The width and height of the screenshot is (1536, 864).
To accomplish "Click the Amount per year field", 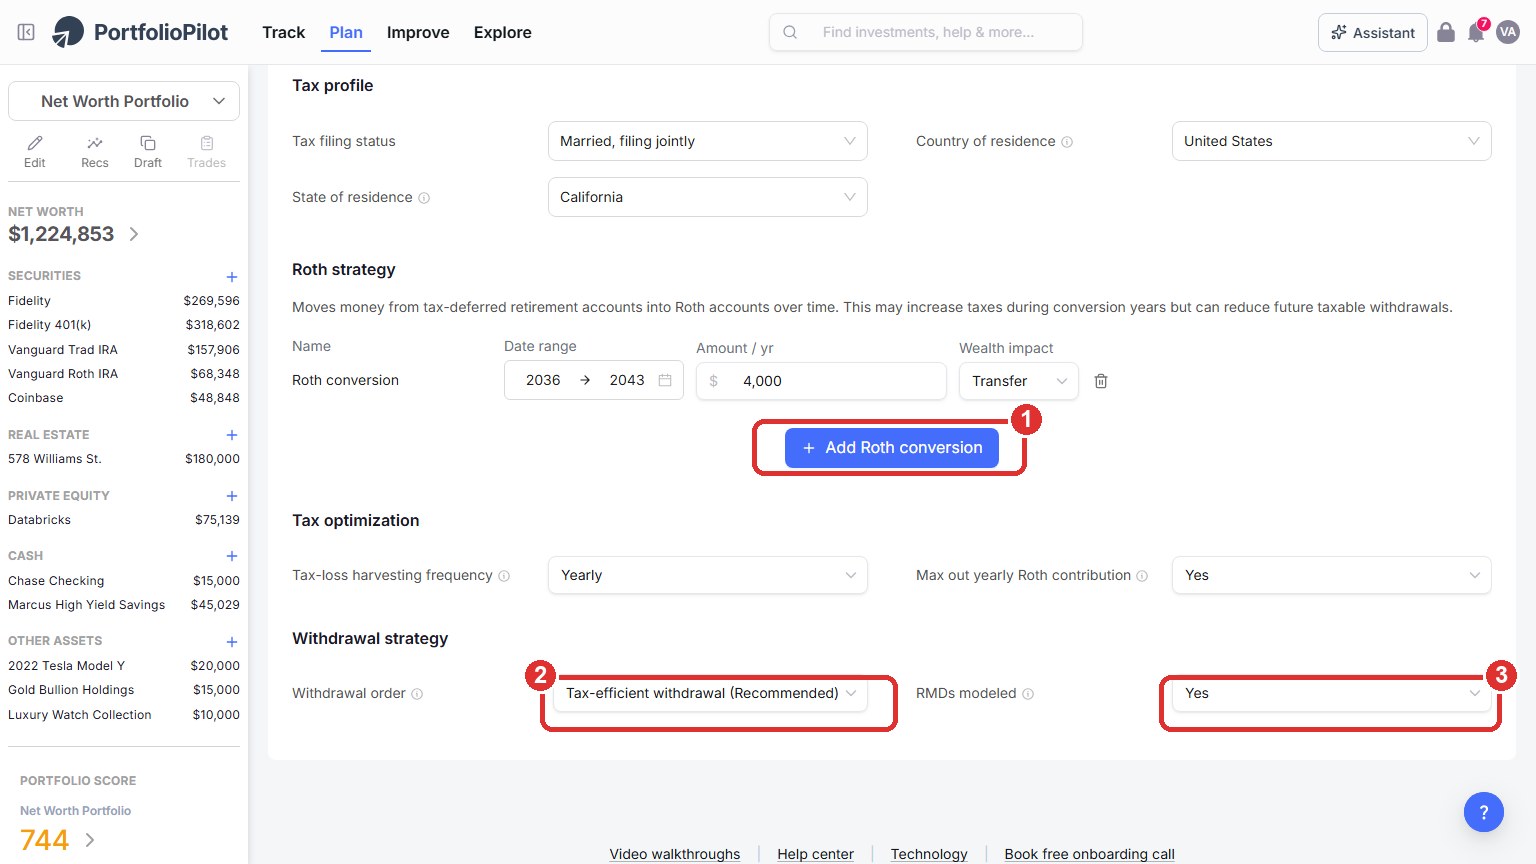I will tap(821, 381).
